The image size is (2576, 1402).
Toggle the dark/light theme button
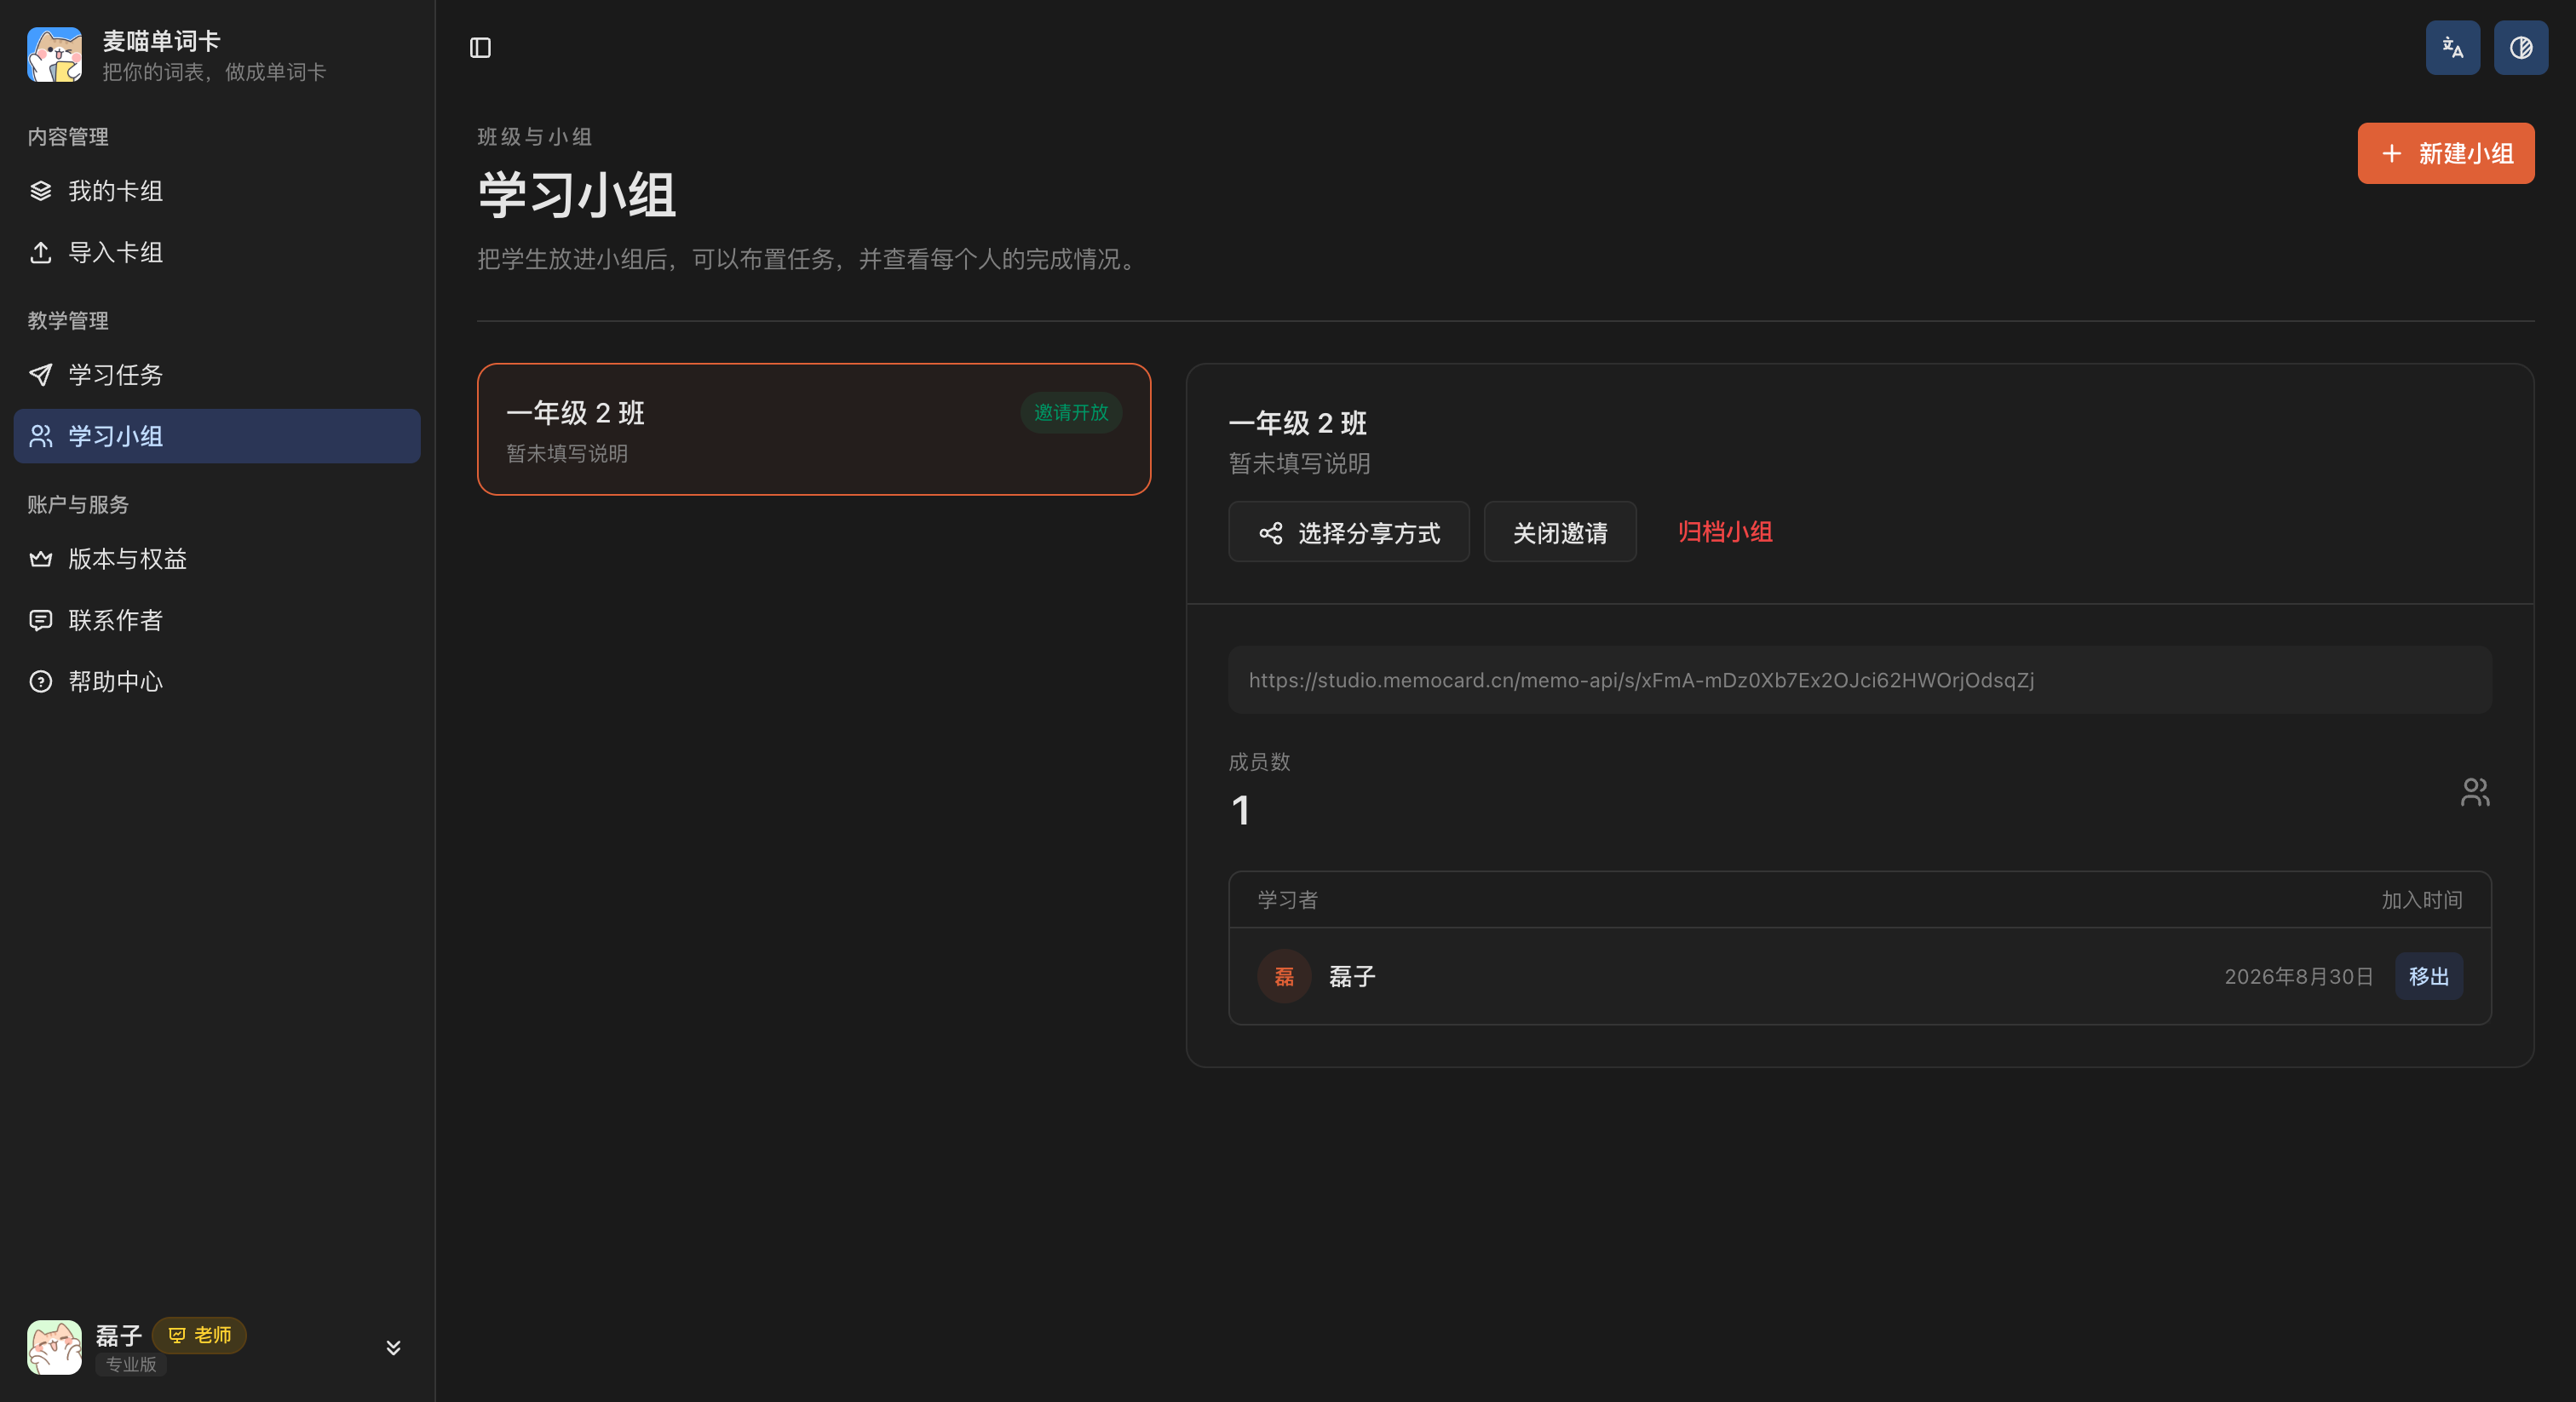tap(2520, 48)
